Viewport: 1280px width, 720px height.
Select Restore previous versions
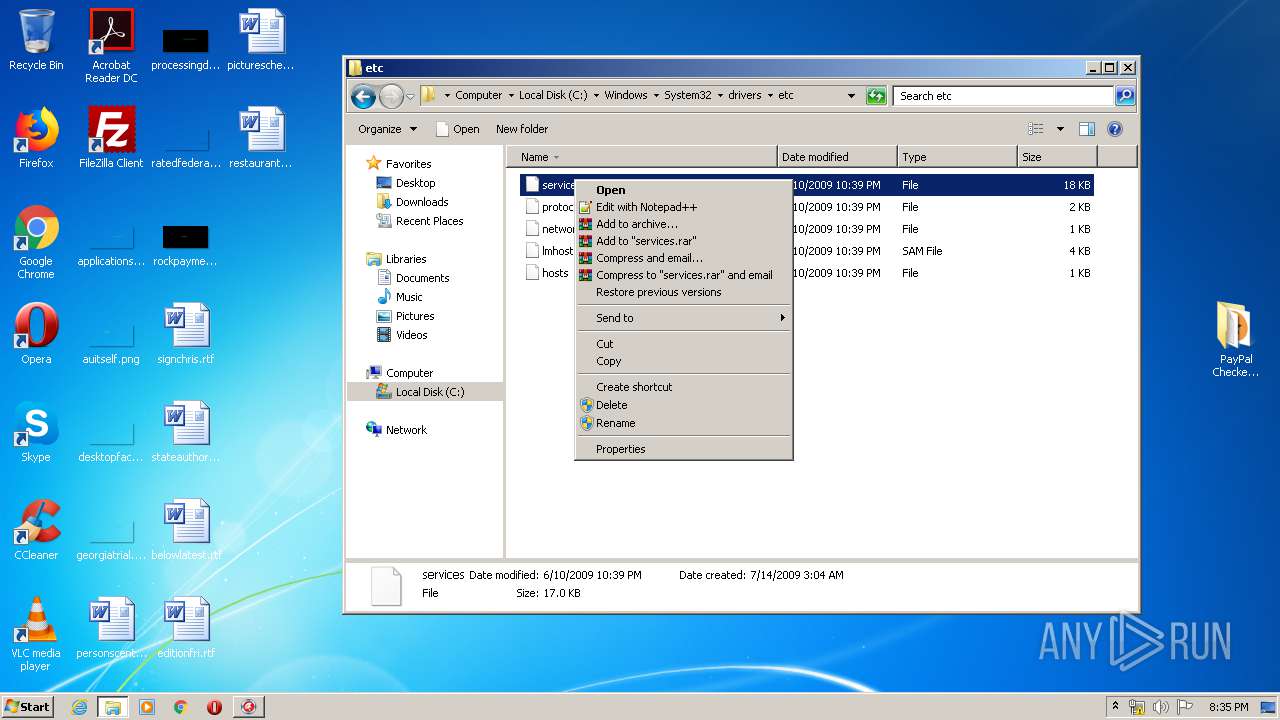(684, 292)
